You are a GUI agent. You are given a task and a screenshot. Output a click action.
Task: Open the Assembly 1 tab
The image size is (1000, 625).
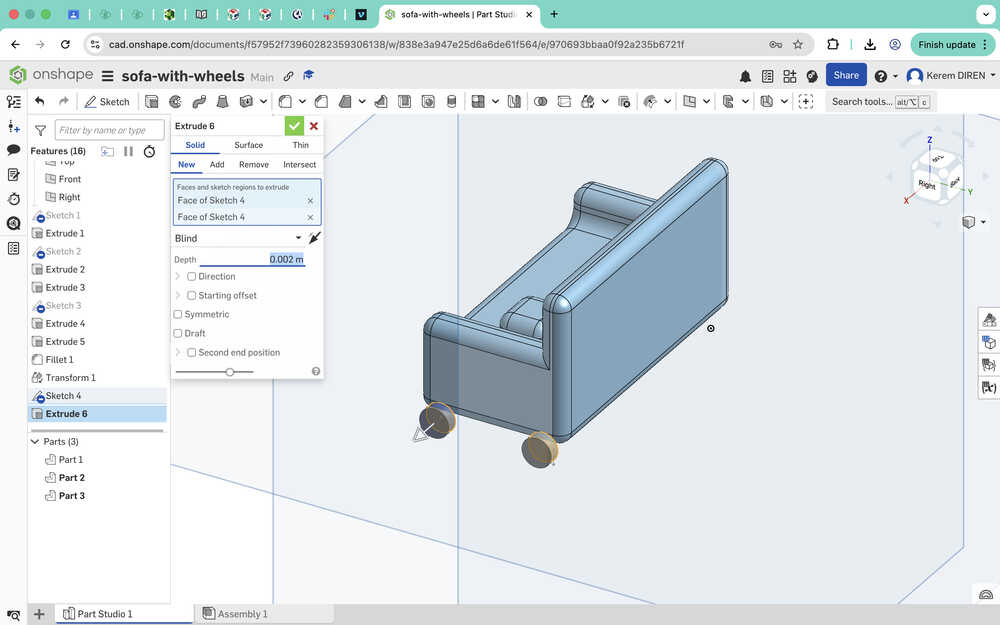click(236, 614)
